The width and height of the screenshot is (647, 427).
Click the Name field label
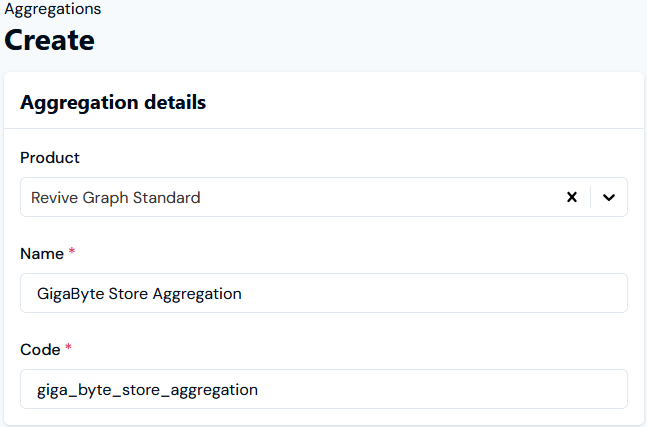(42, 254)
